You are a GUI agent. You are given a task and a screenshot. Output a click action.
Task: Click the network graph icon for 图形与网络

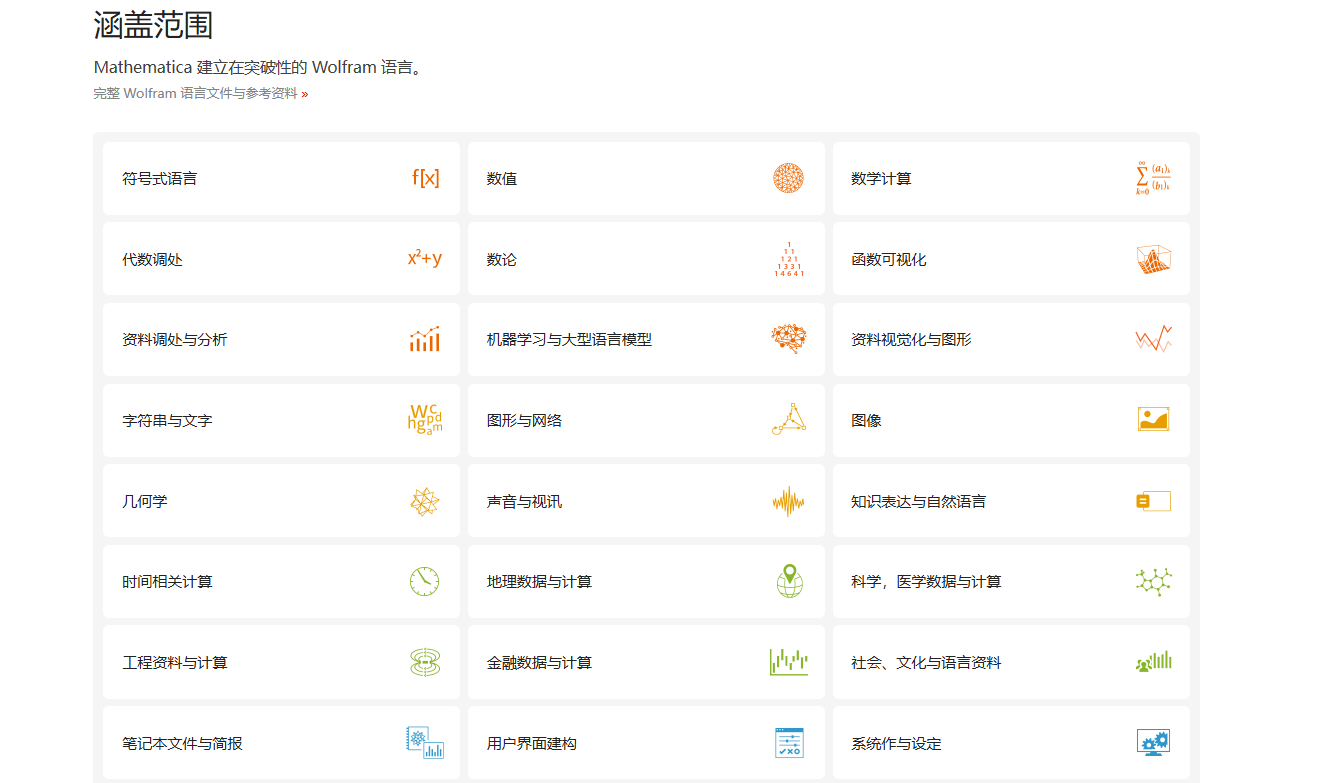click(789, 419)
